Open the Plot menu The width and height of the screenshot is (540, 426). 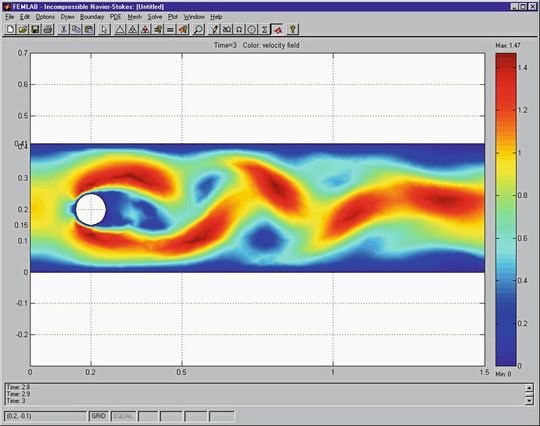[x=173, y=17]
